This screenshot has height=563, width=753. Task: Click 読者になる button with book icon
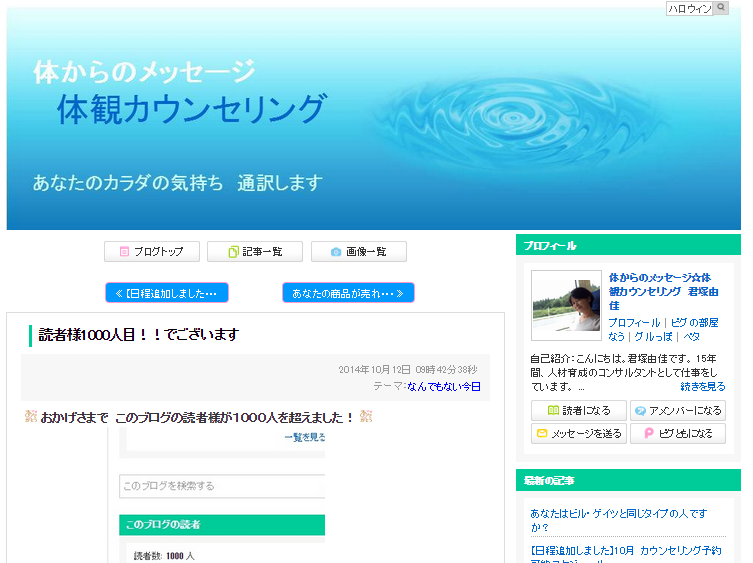579,411
